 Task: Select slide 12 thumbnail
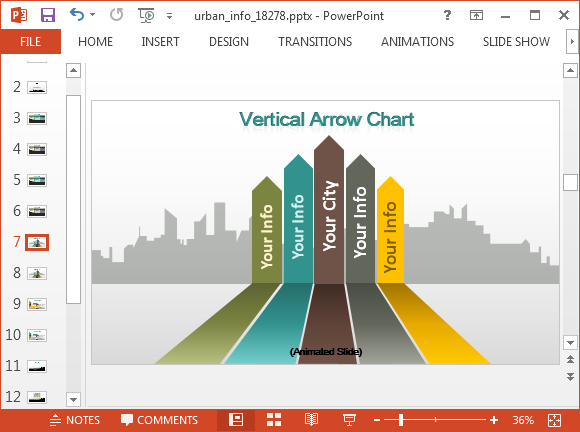pos(37,397)
